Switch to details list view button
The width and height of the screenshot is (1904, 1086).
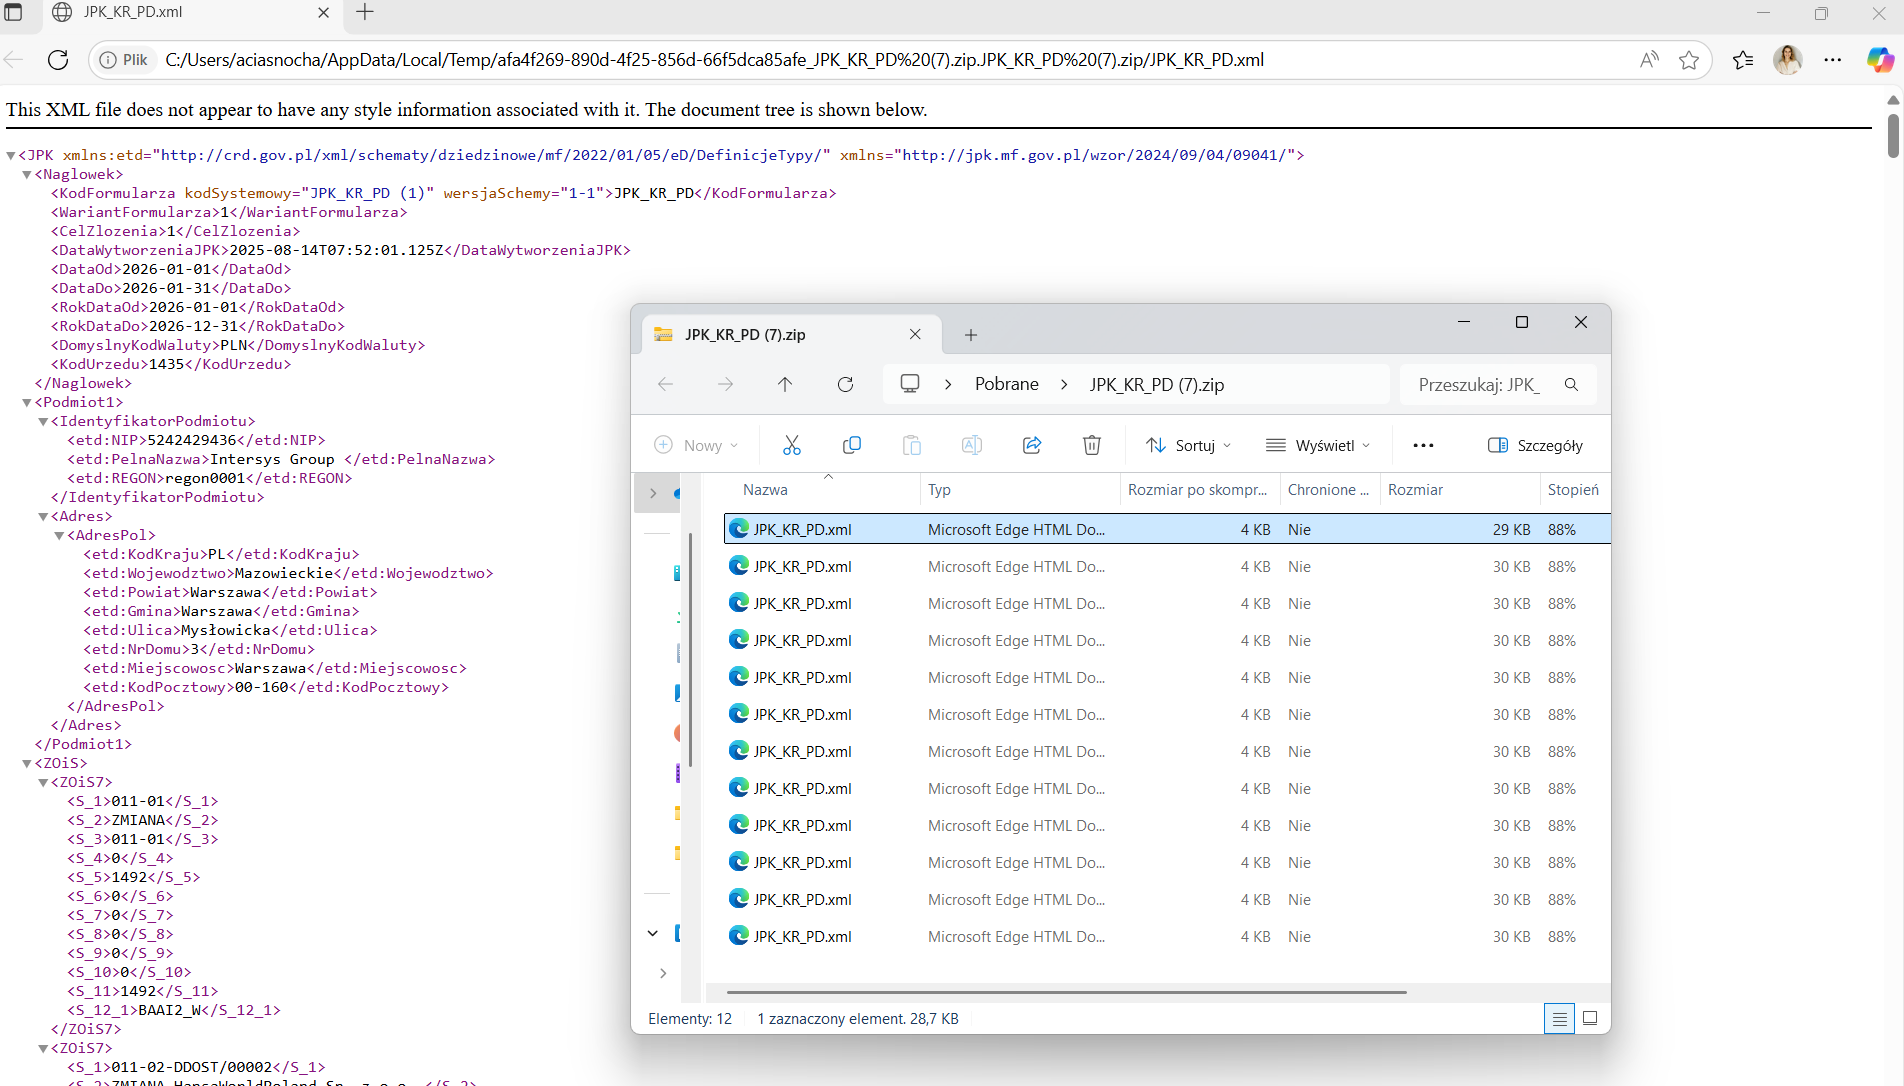(1559, 1018)
